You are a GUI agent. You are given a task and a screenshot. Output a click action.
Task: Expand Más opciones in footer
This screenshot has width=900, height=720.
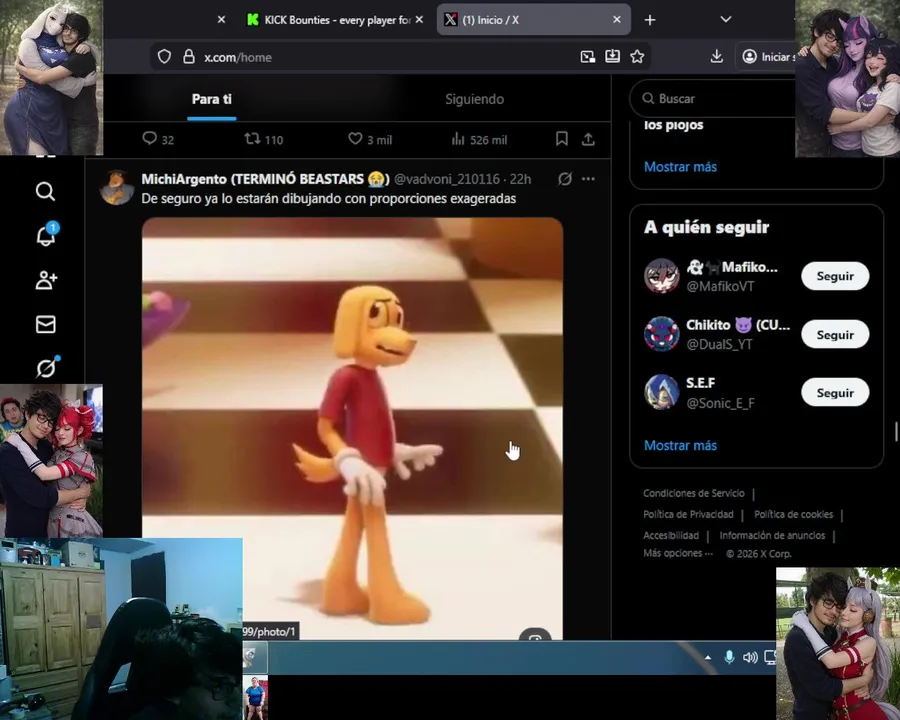(x=678, y=553)
